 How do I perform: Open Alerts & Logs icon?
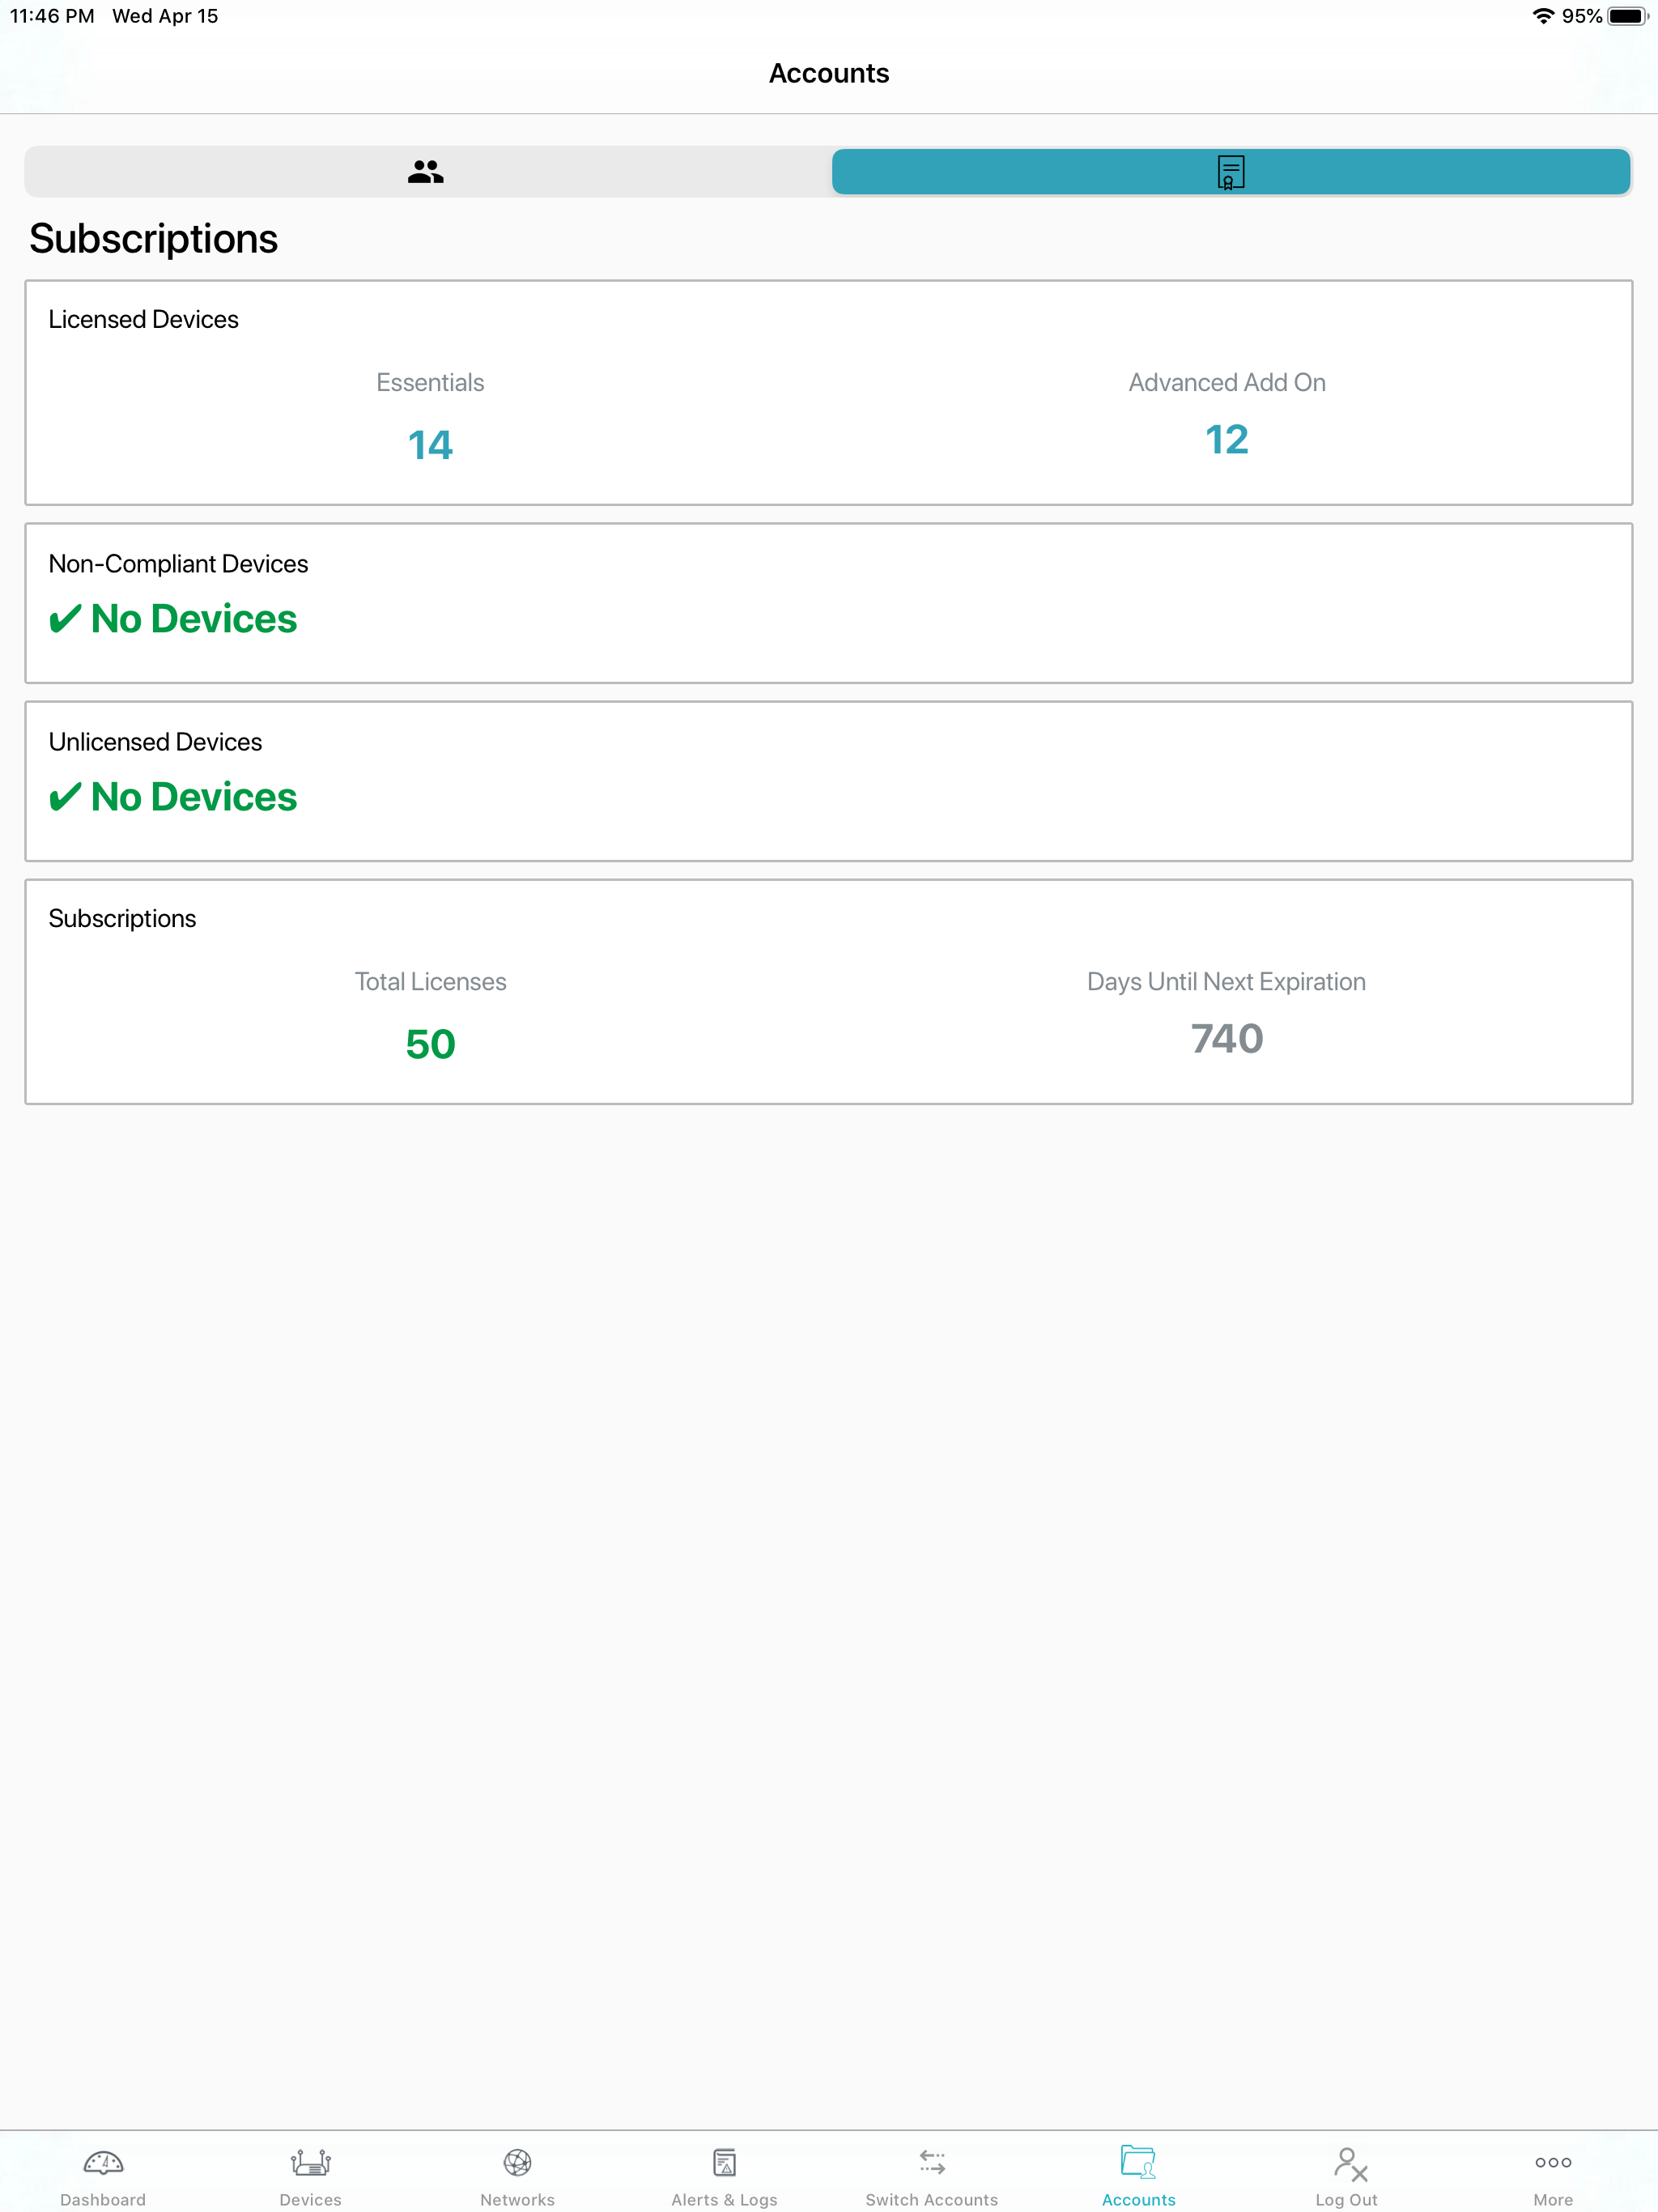pos(724,2163)
